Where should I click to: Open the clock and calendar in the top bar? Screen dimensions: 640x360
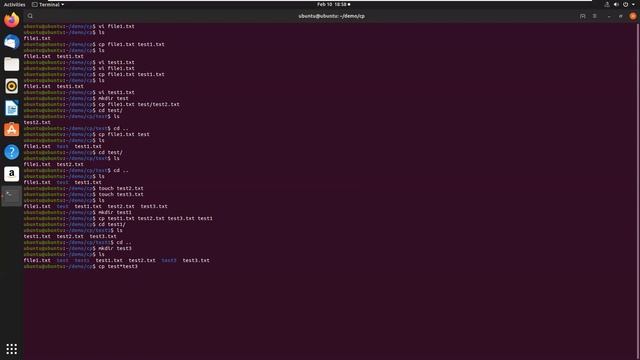point(333,4)
